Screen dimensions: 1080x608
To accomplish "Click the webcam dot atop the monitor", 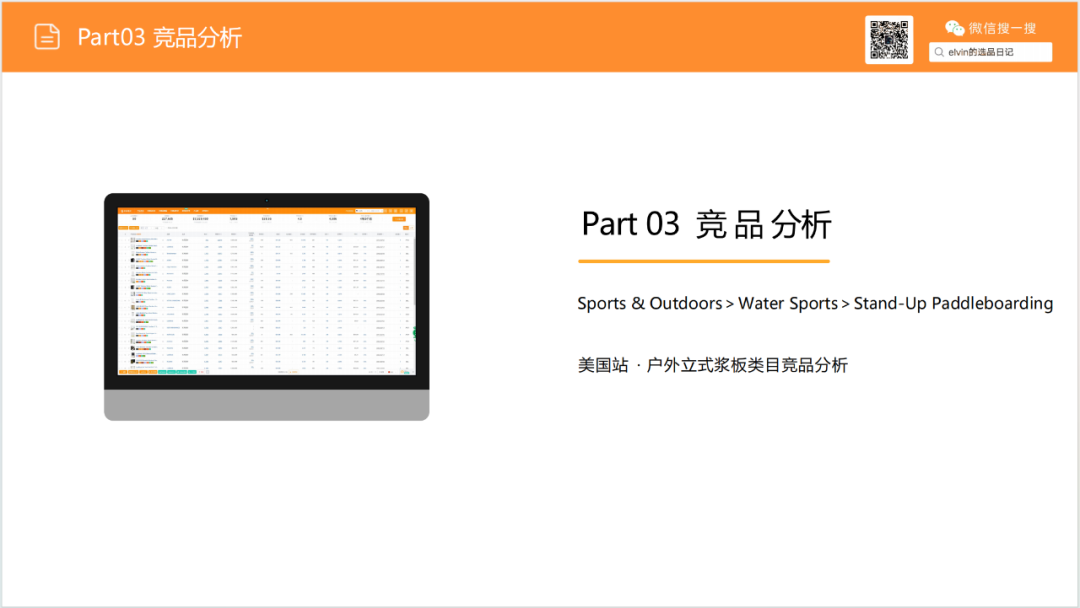I will [267, 200].
